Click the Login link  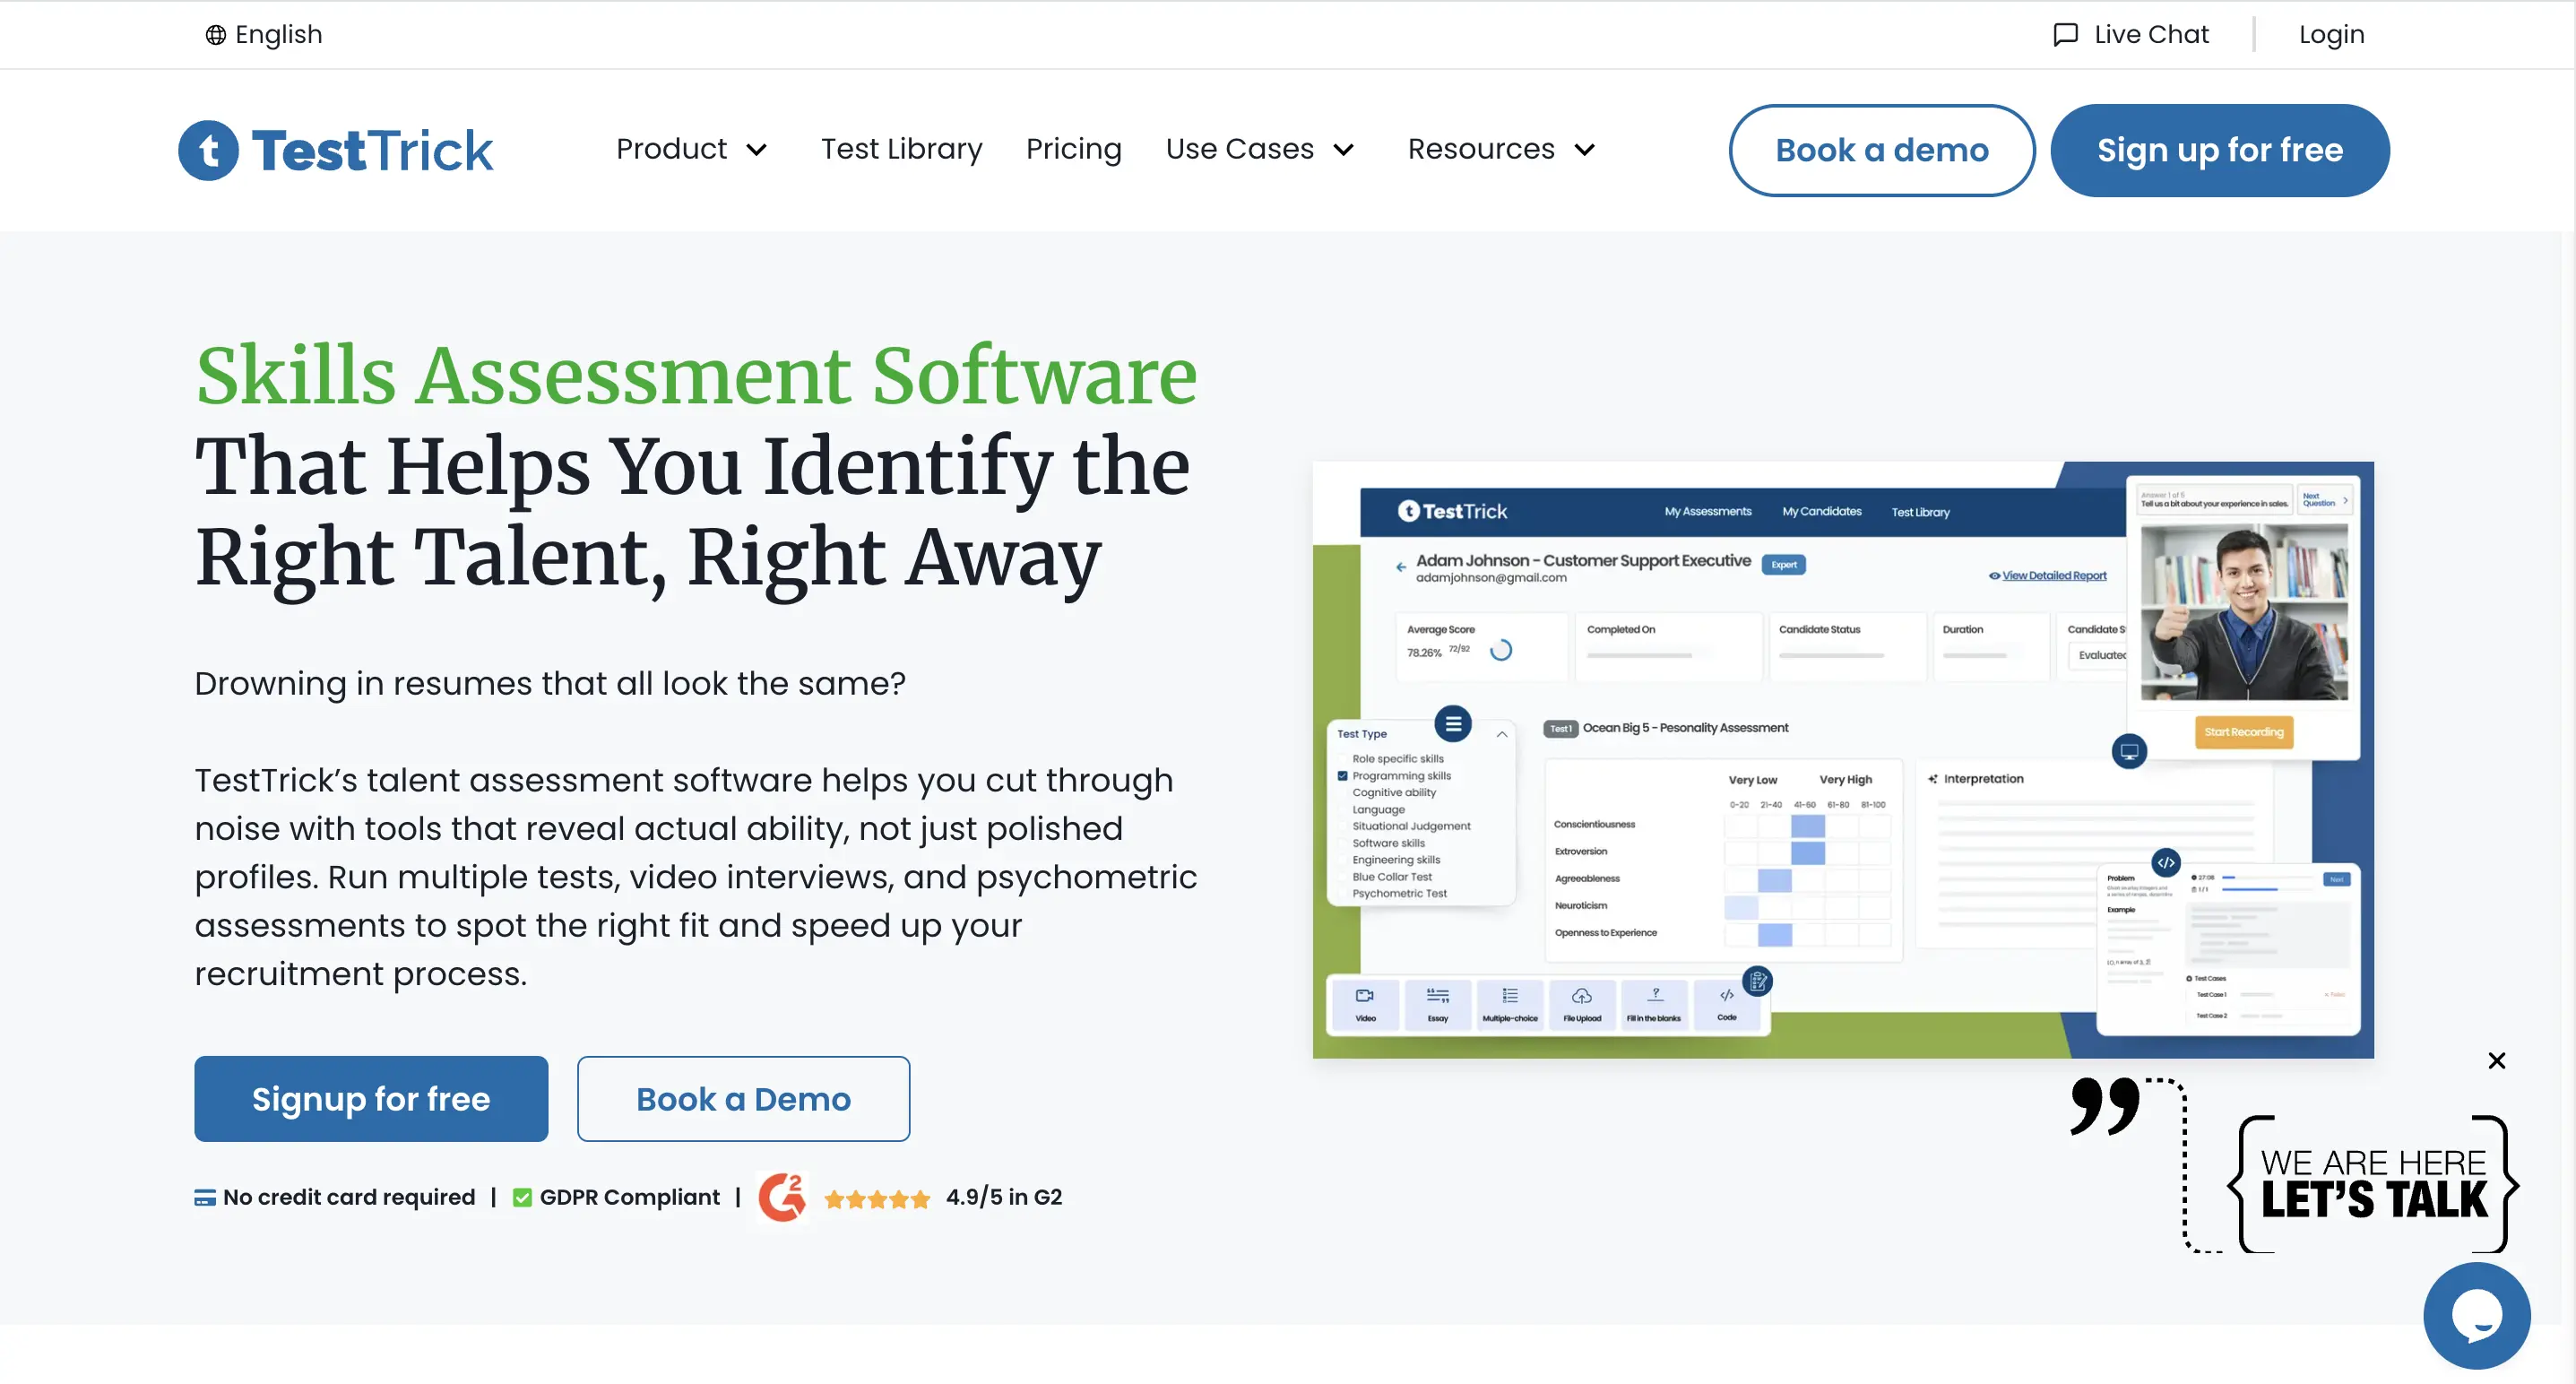coord(2330,35)
